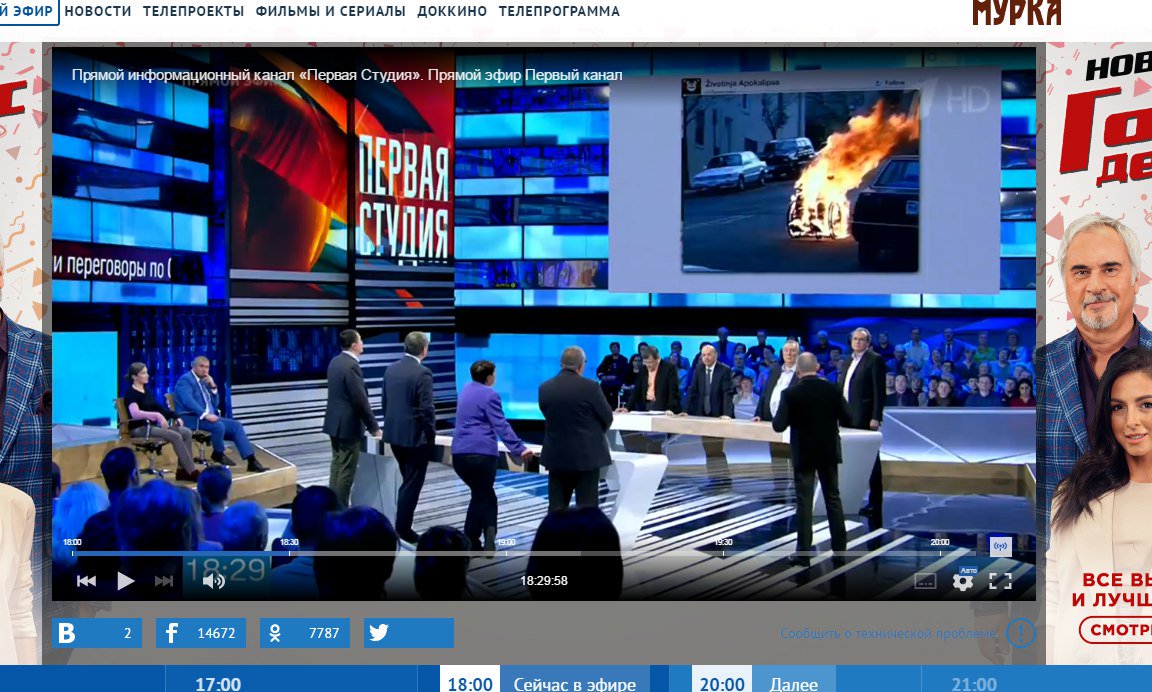1152x692 pixels.
Task: Open the ТЕЛЕПРОГРАММА menu item
Action: coord(559,11)
